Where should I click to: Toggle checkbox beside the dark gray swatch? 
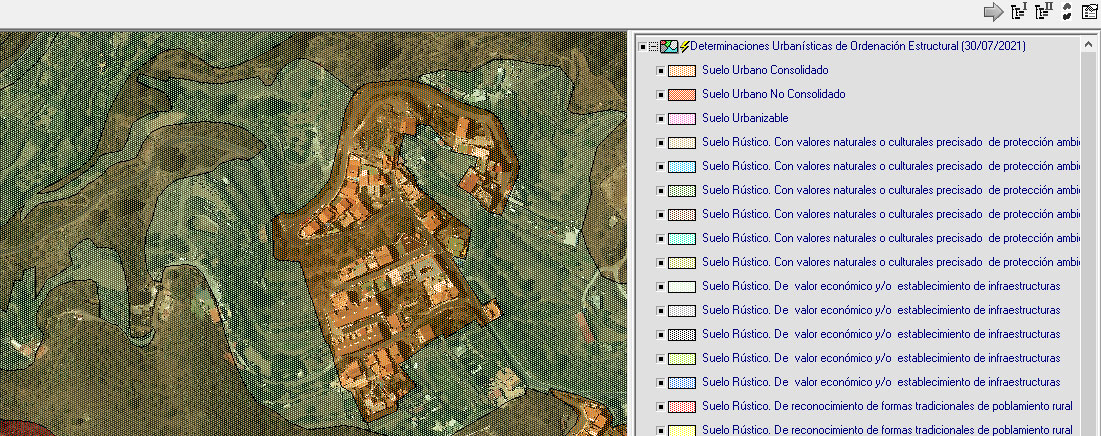(x=660, y=335)
